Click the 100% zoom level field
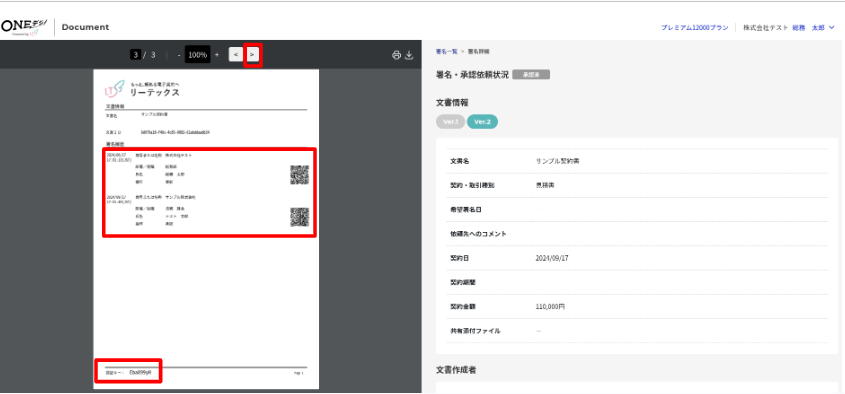The image size is (845, 394). coord(198,54)
